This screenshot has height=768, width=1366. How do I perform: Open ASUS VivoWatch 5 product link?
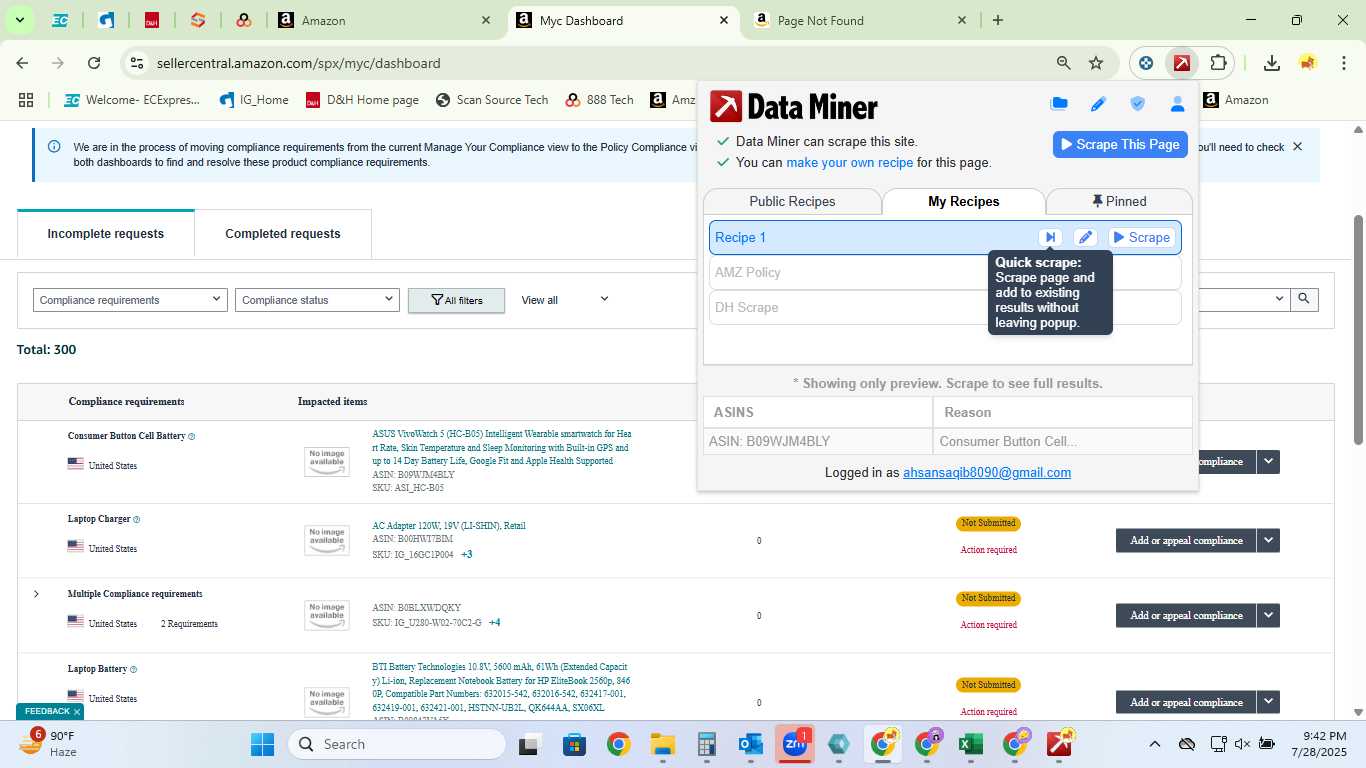(501, 447)
